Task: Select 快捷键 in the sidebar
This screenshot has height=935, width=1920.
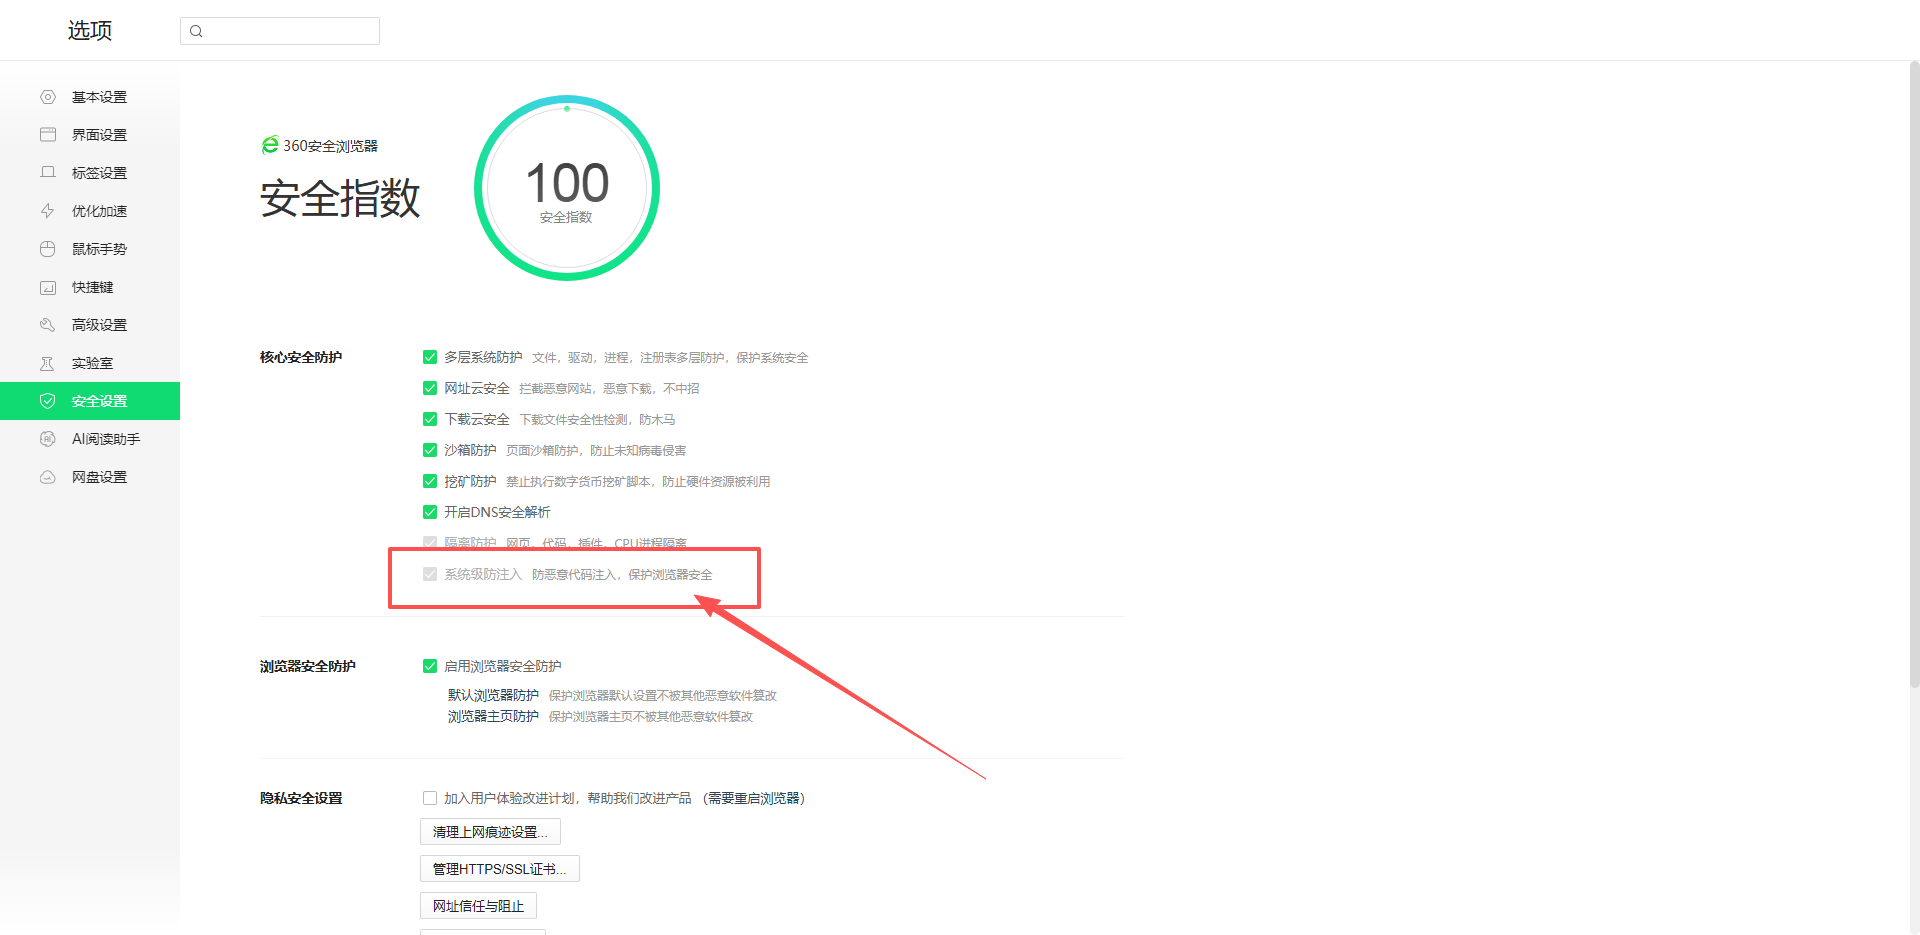Action: (90, 287)
